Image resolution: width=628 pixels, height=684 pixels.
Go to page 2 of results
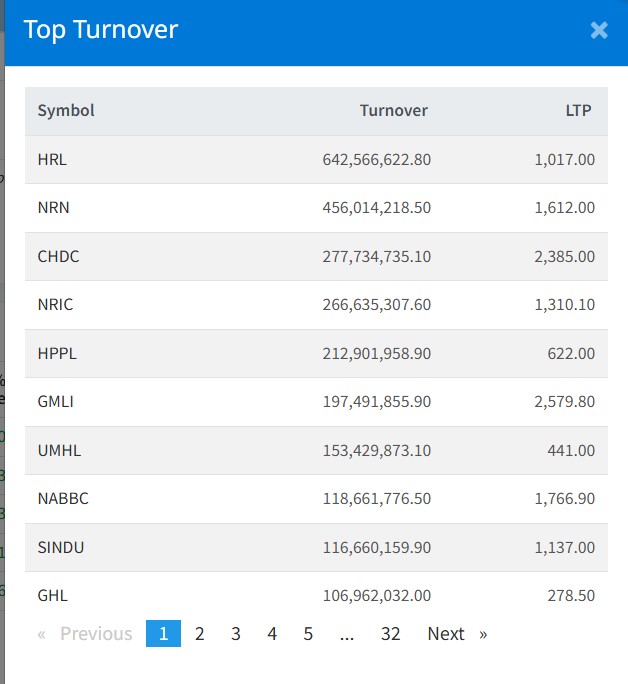click(200, 634)
